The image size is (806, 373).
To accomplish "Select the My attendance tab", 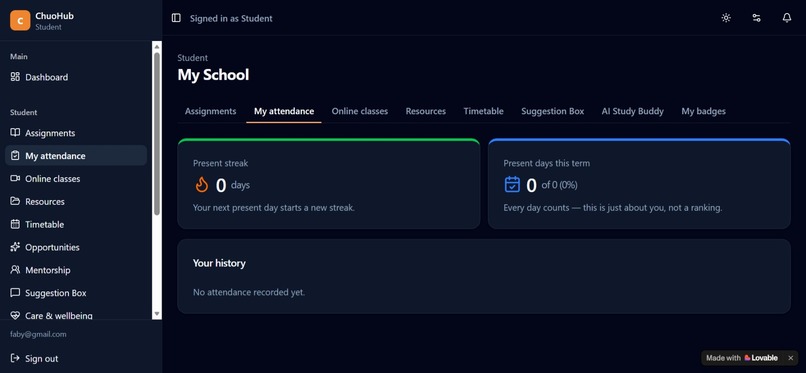I will pos(284,111).
